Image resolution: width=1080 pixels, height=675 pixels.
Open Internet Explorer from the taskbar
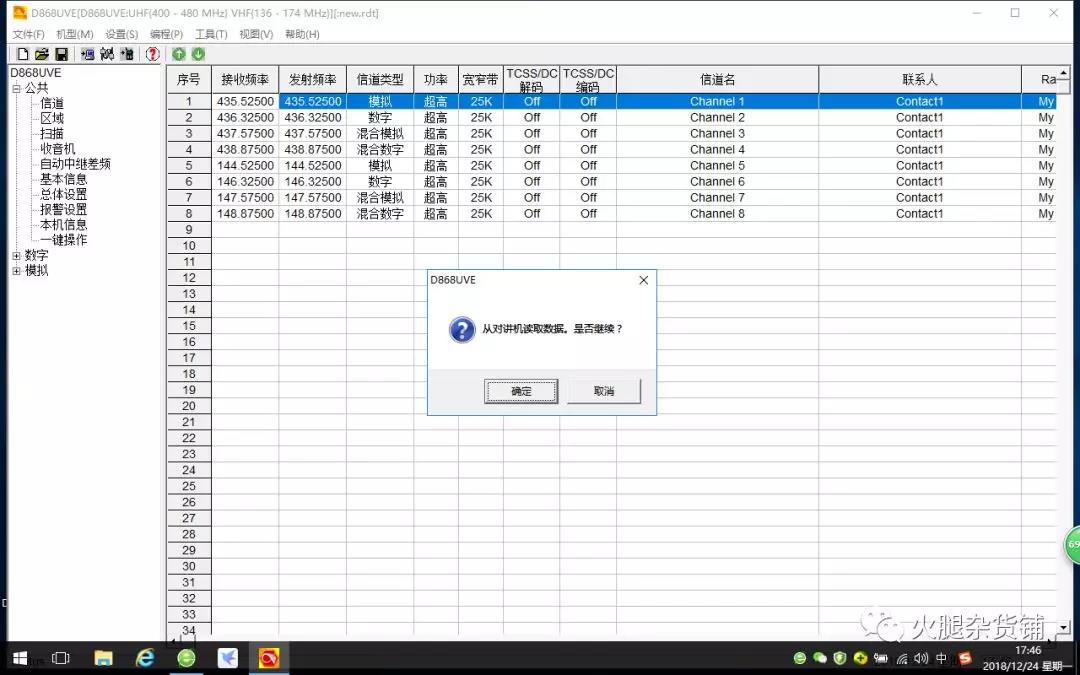pyautogui.click(x=145, y=657)
